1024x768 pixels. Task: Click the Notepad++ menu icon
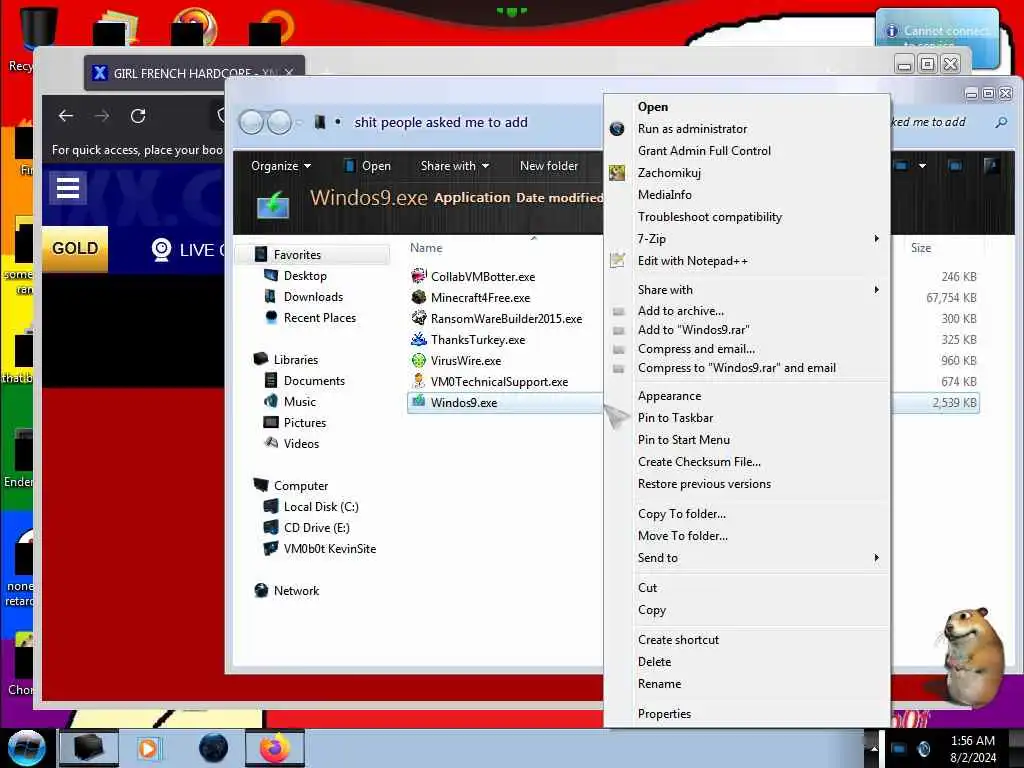click(616, 261)
